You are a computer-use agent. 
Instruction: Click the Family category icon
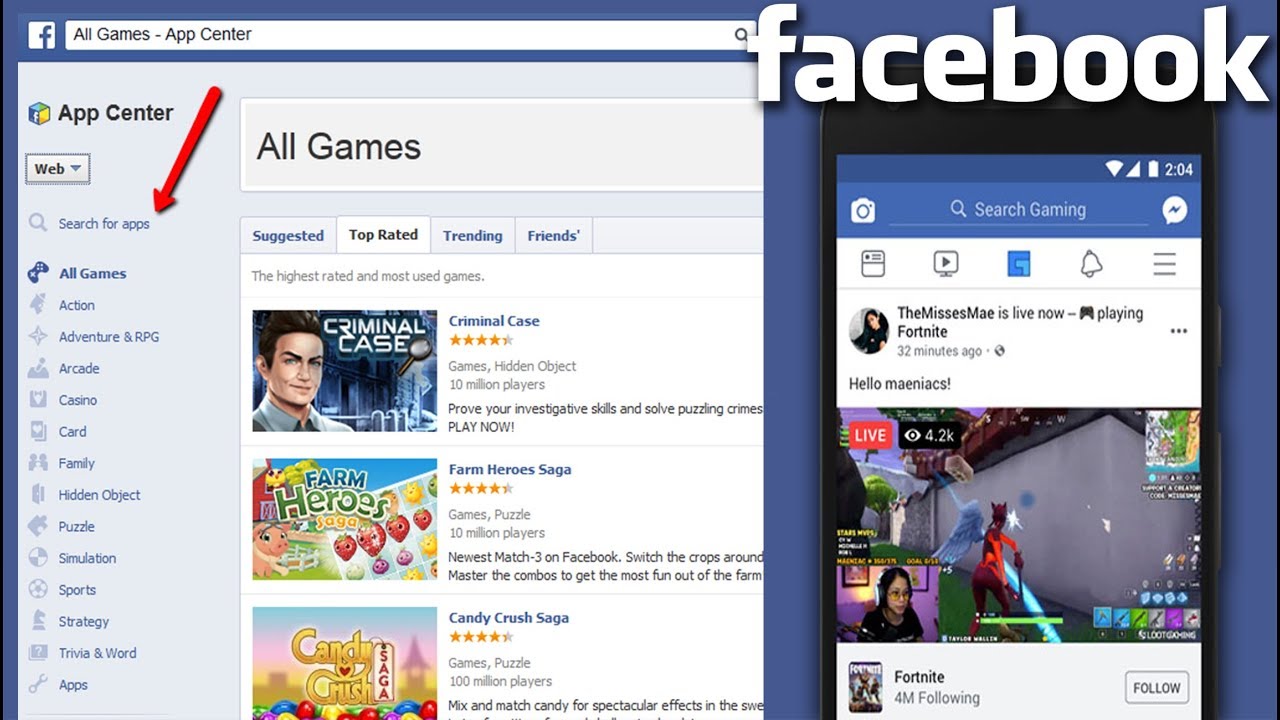click(38, 463)
